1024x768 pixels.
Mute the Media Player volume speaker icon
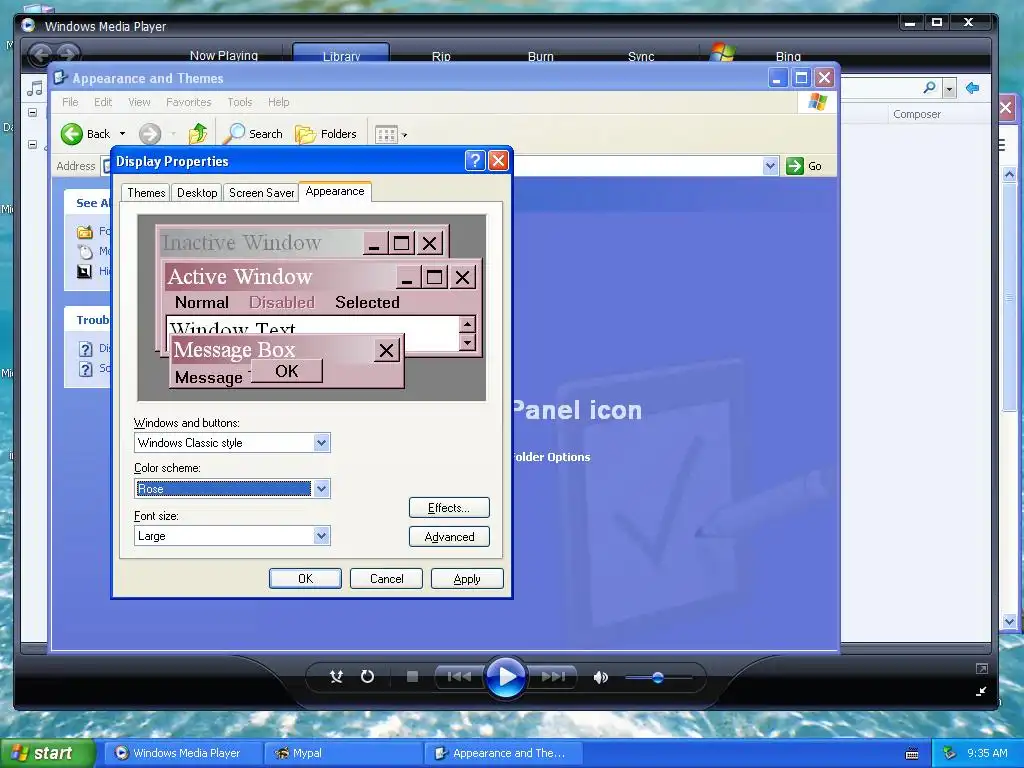pyautogui.click(x=601, y=677)
